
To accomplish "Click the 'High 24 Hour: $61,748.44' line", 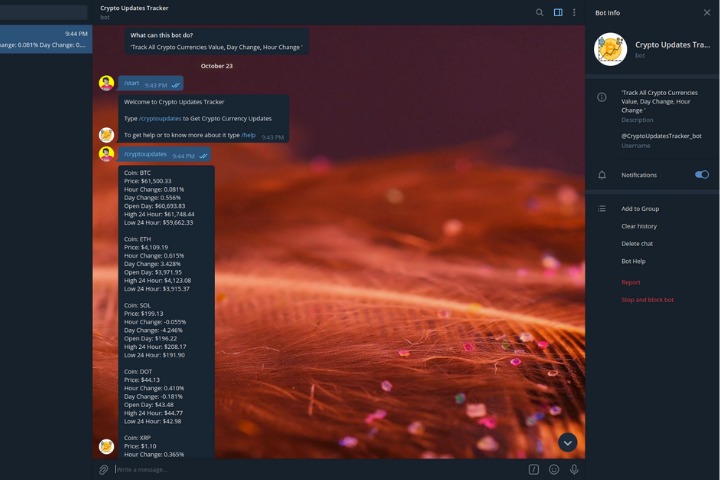I will pos(159,215).
